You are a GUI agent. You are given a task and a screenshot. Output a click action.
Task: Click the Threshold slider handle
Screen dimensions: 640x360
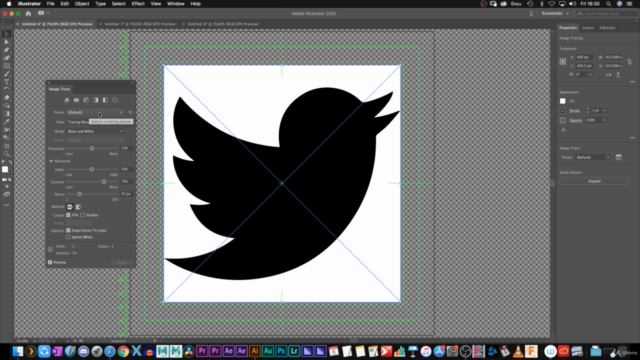coord(92,149)
